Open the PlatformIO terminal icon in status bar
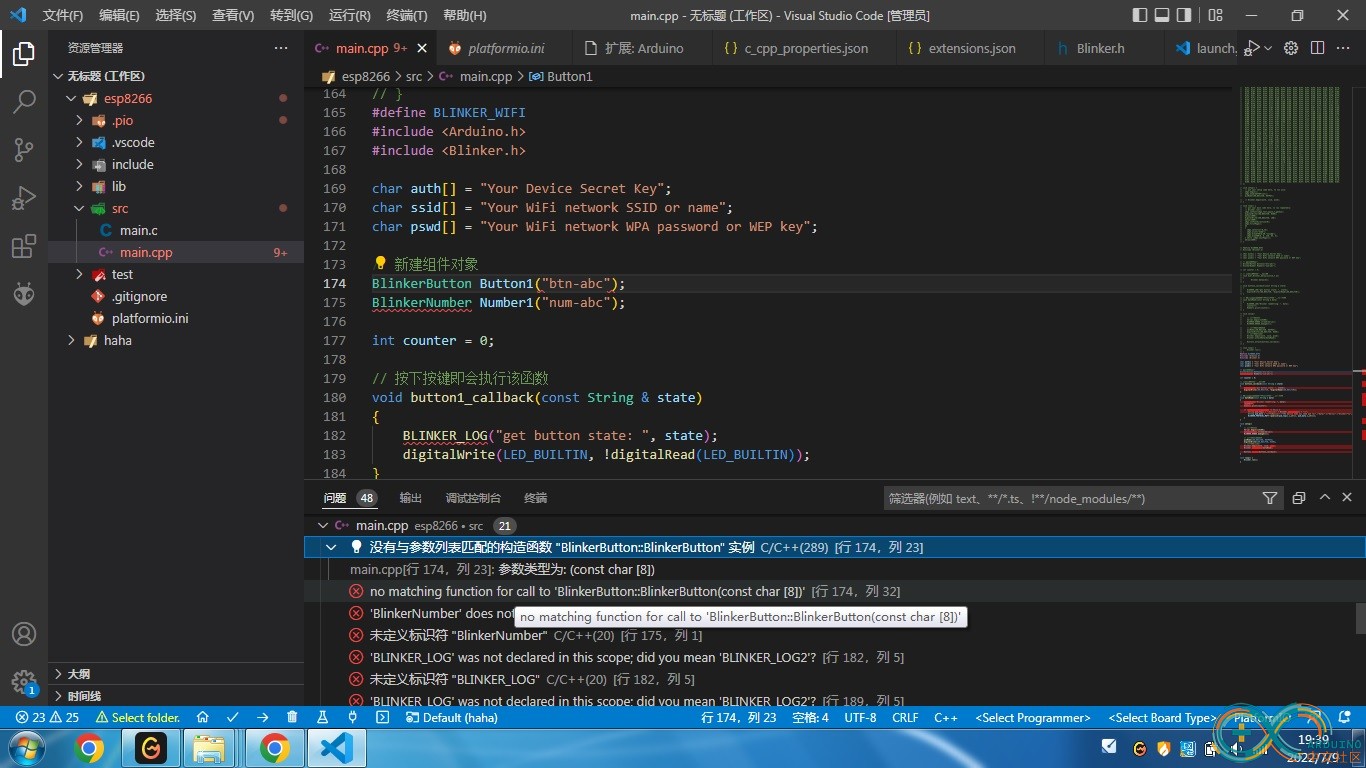The height and width of the screenshot is (768, 1366). tap(382, 717)
